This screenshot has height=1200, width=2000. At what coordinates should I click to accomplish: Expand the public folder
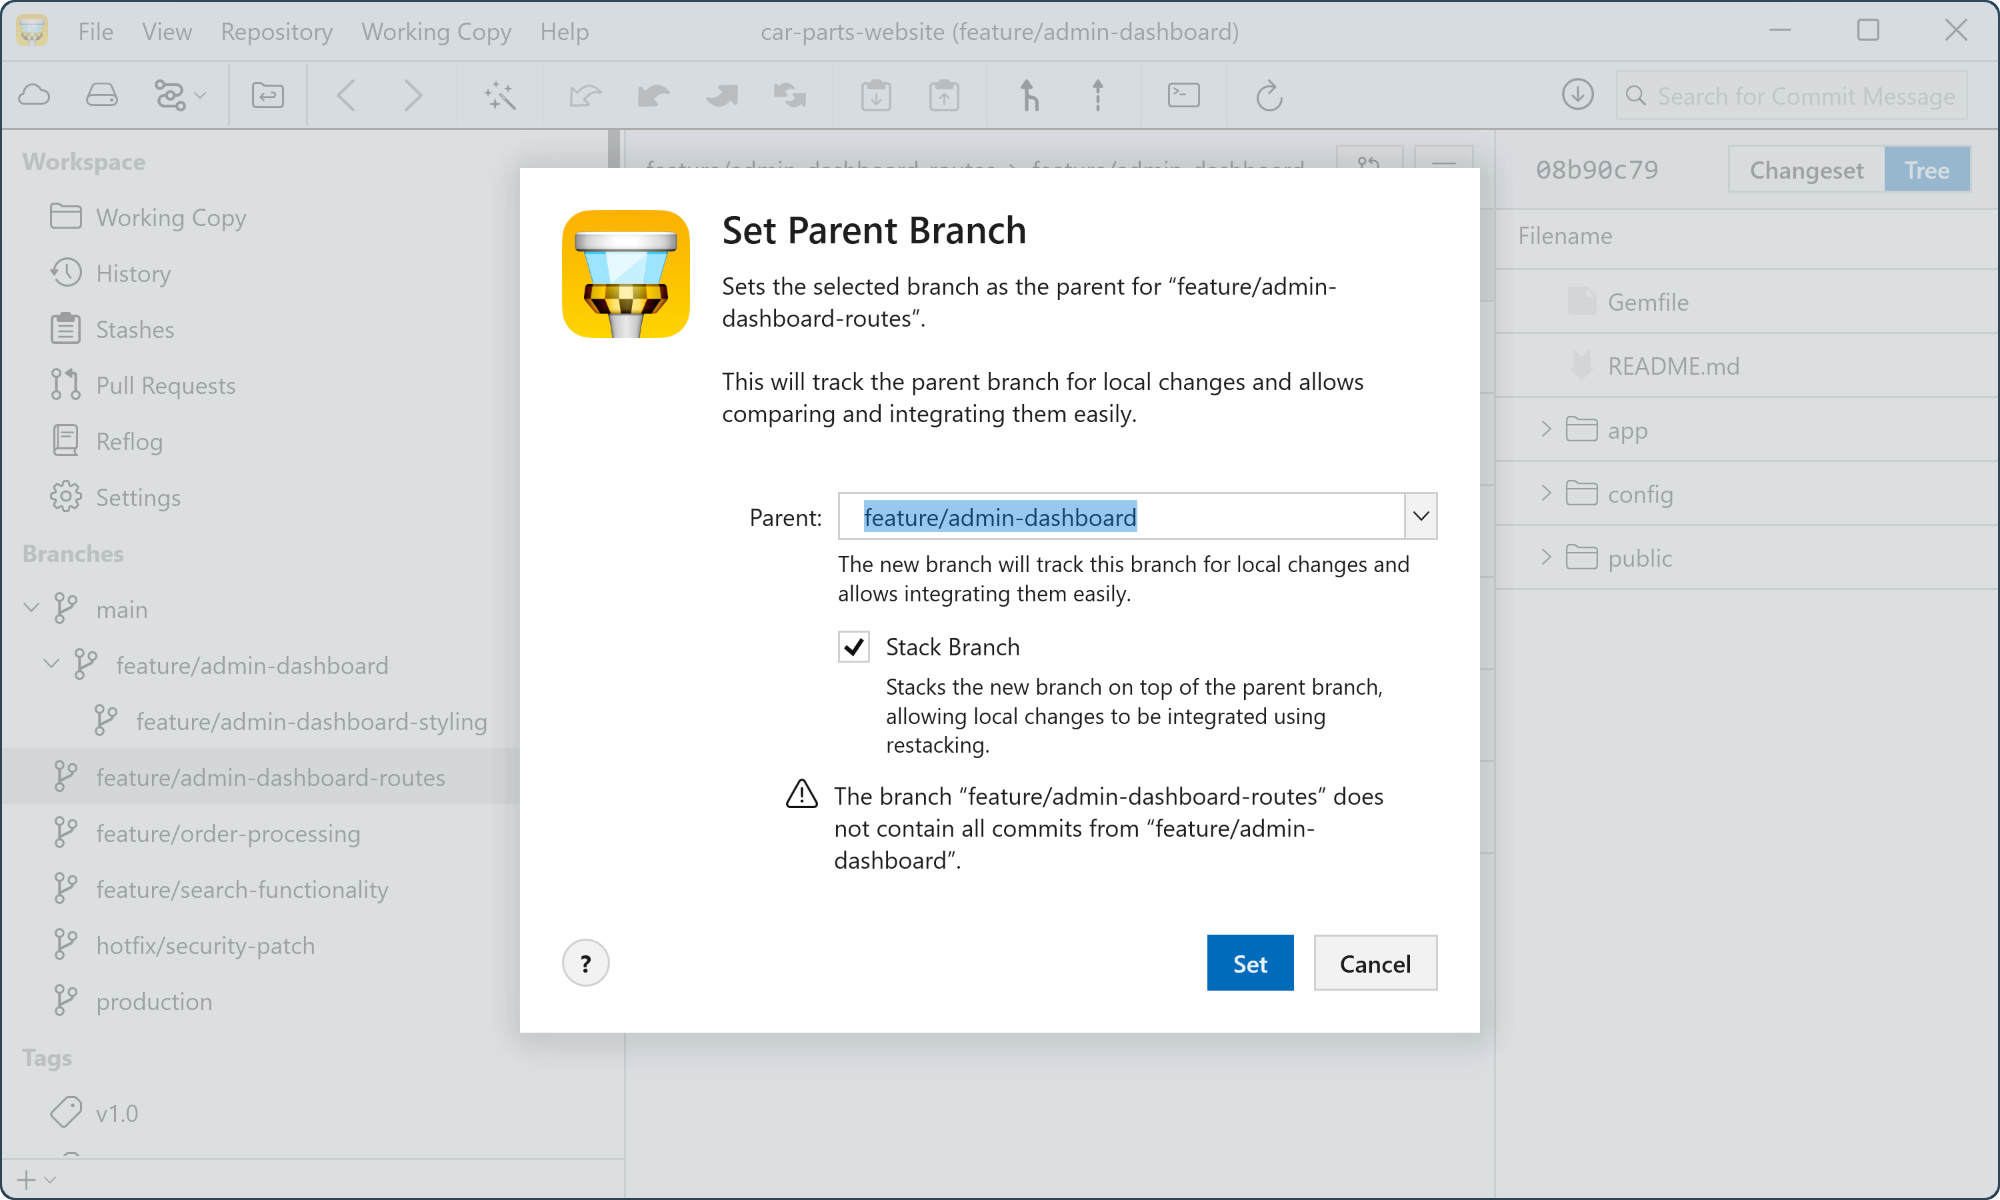(1546, 557)
